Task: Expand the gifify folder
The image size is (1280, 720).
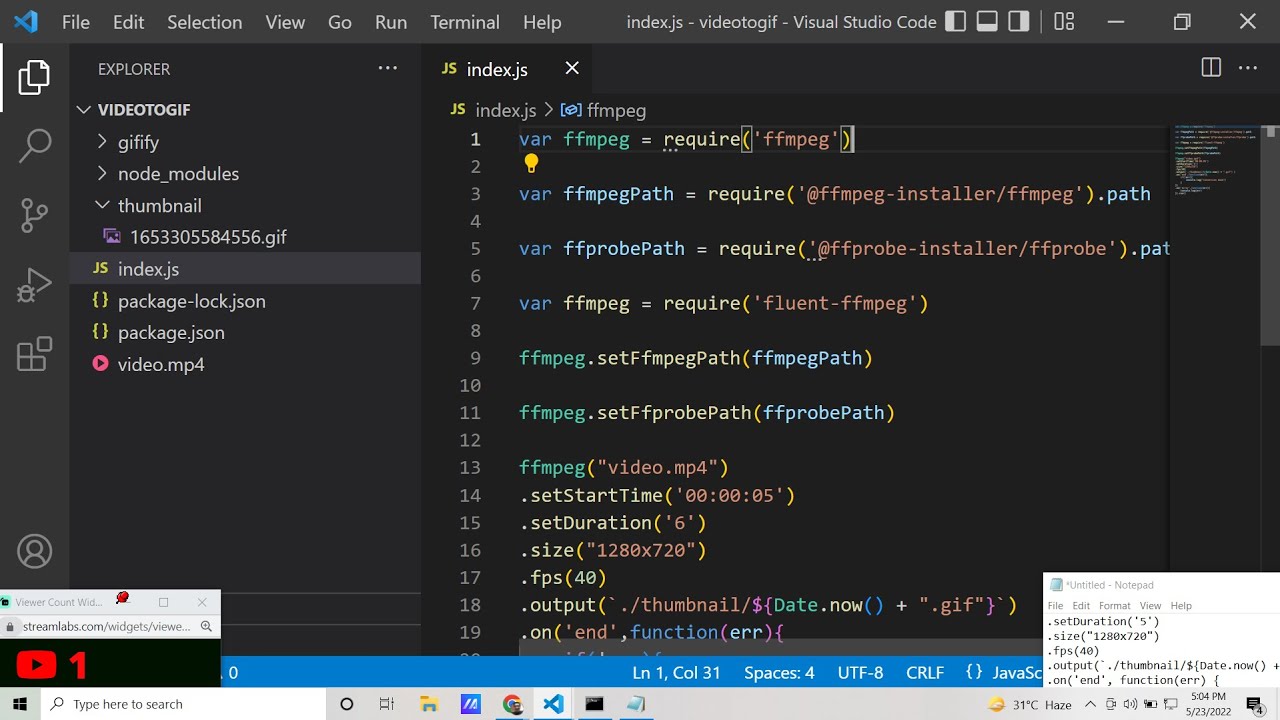Action: pyautogui.click(x=138, y=142)
